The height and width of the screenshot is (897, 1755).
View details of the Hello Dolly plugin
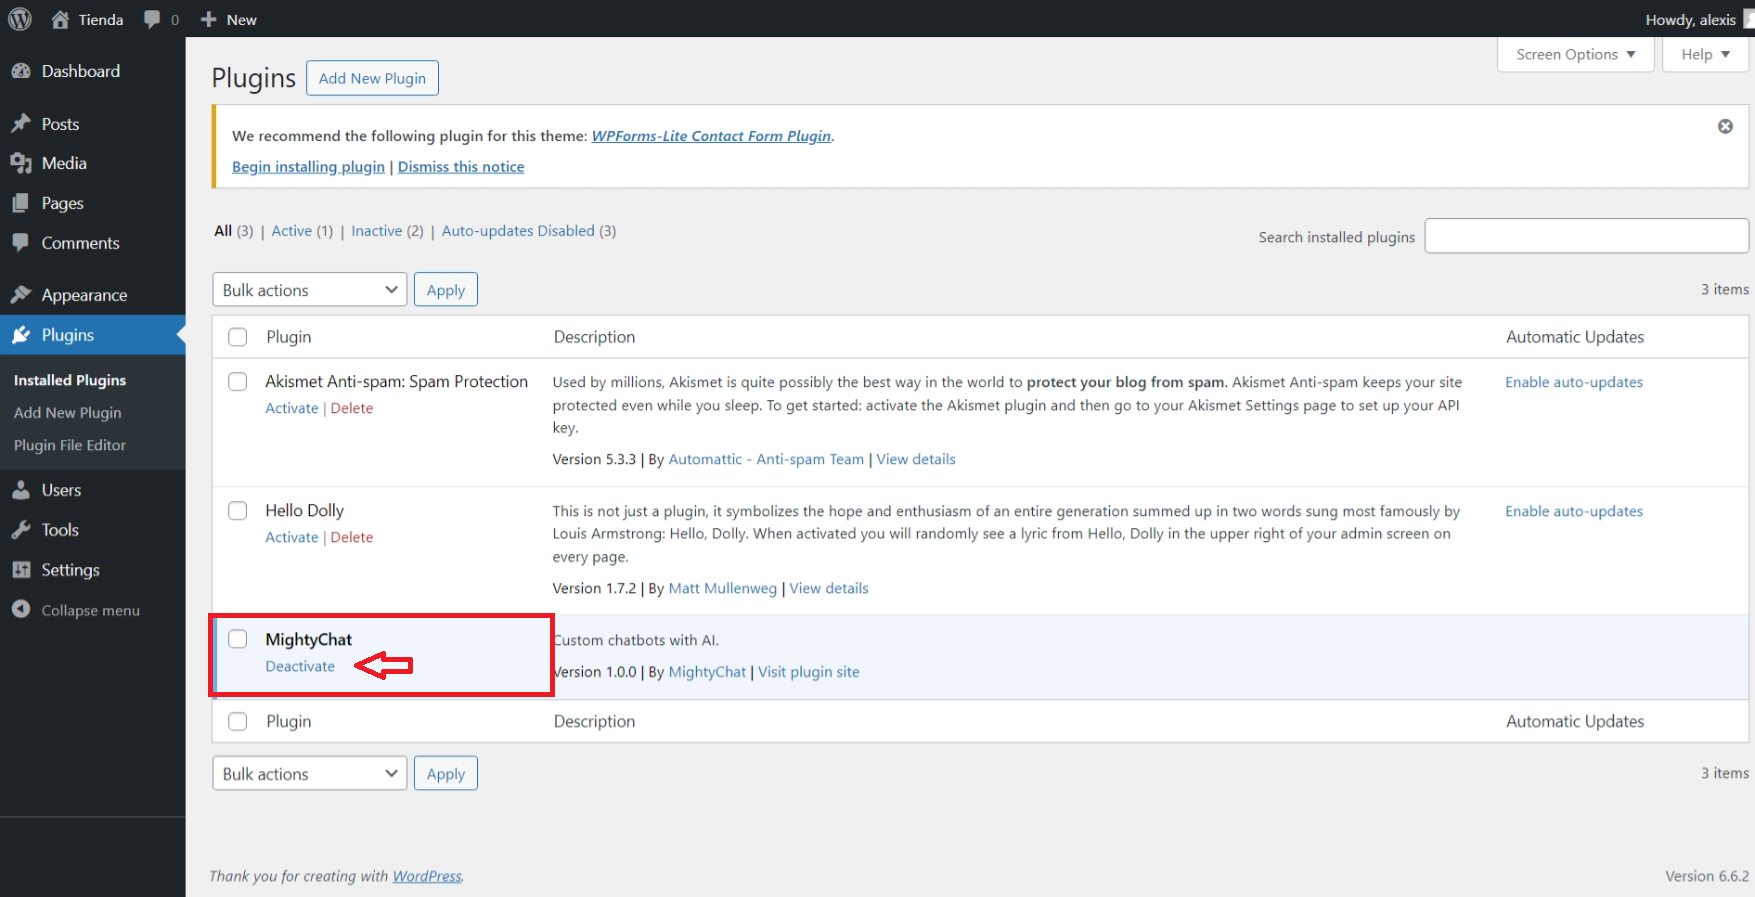(829, 588)
